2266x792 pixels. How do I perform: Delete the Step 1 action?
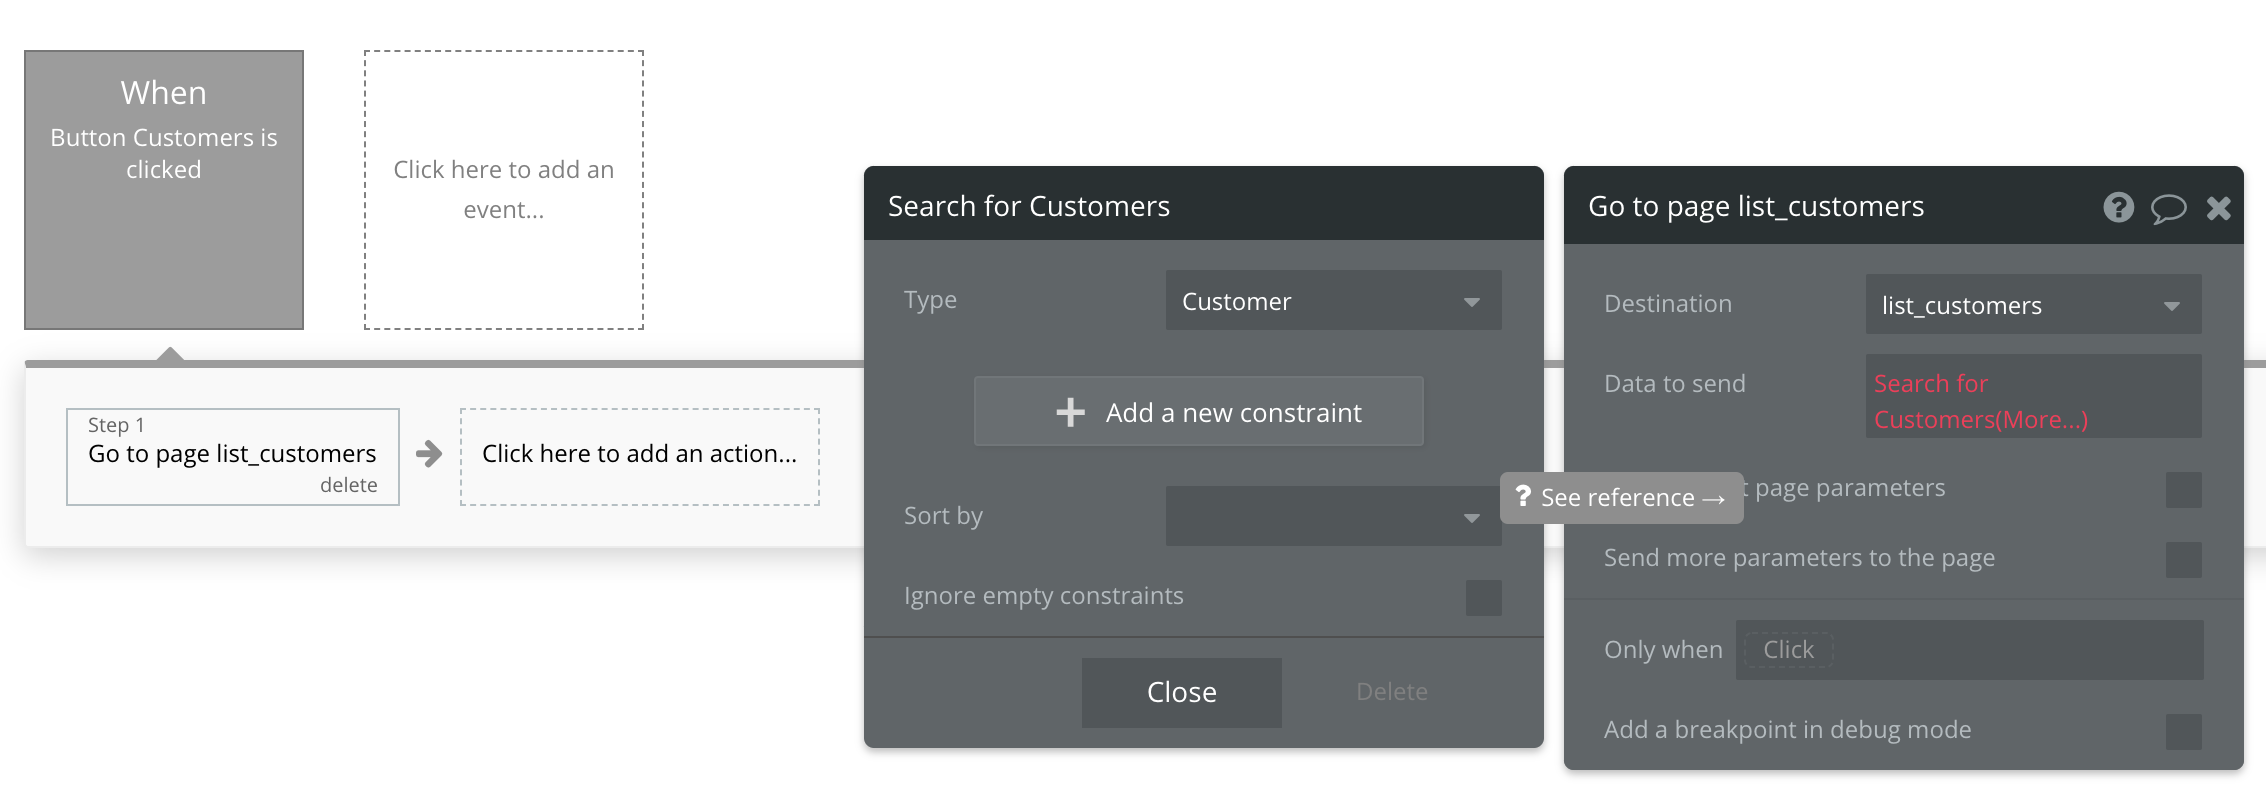(348, 485)
